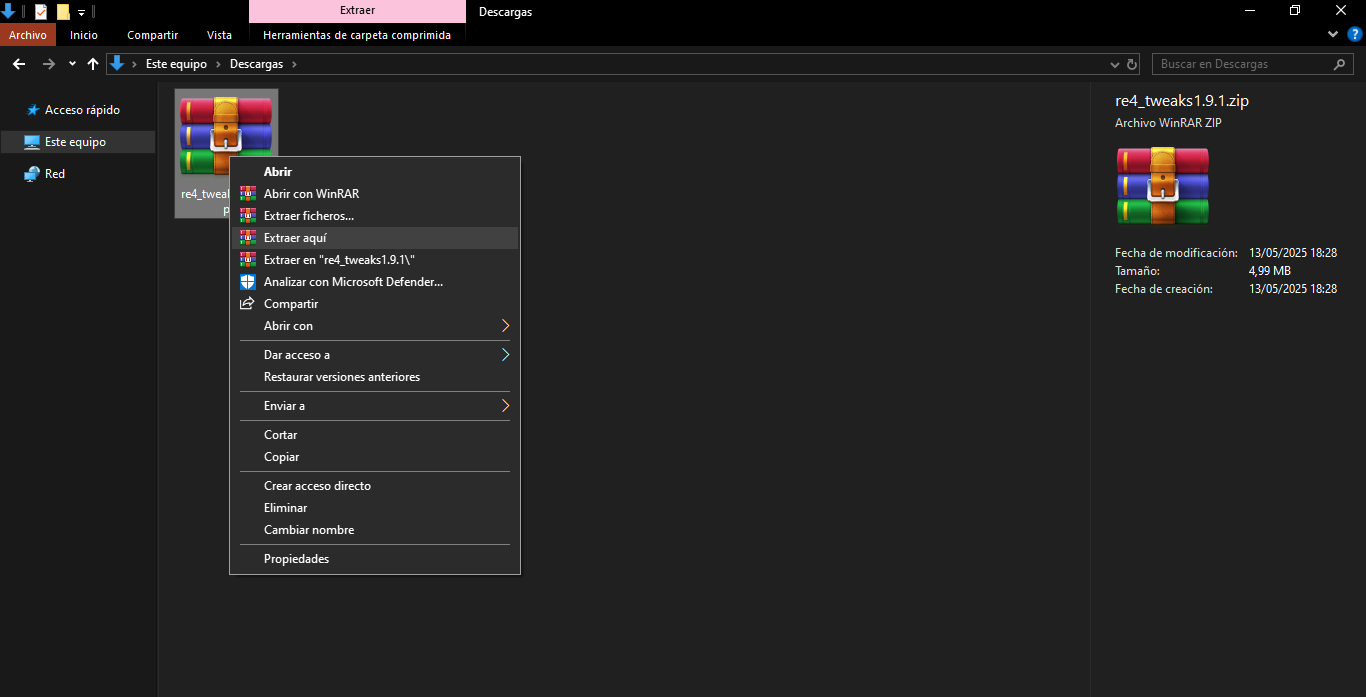Image resolution: width=1366 pixels, height=697 pixels.
Task: Expand the Abrir con submenu arrow
Action: tap(505, 326)
